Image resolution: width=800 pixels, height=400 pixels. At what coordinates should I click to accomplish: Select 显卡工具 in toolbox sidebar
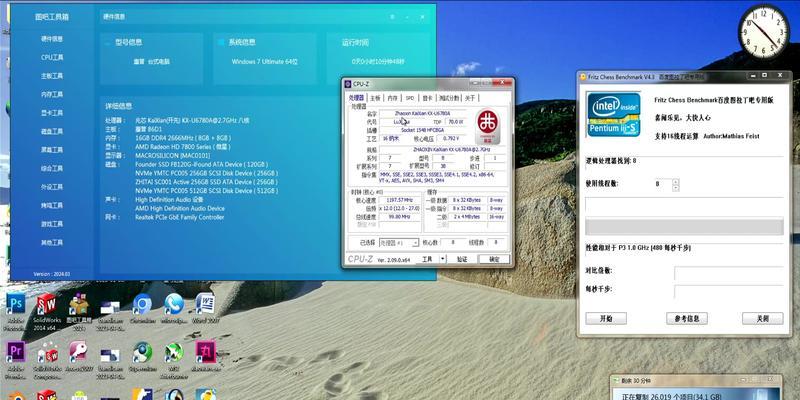(x=52, y=113)
